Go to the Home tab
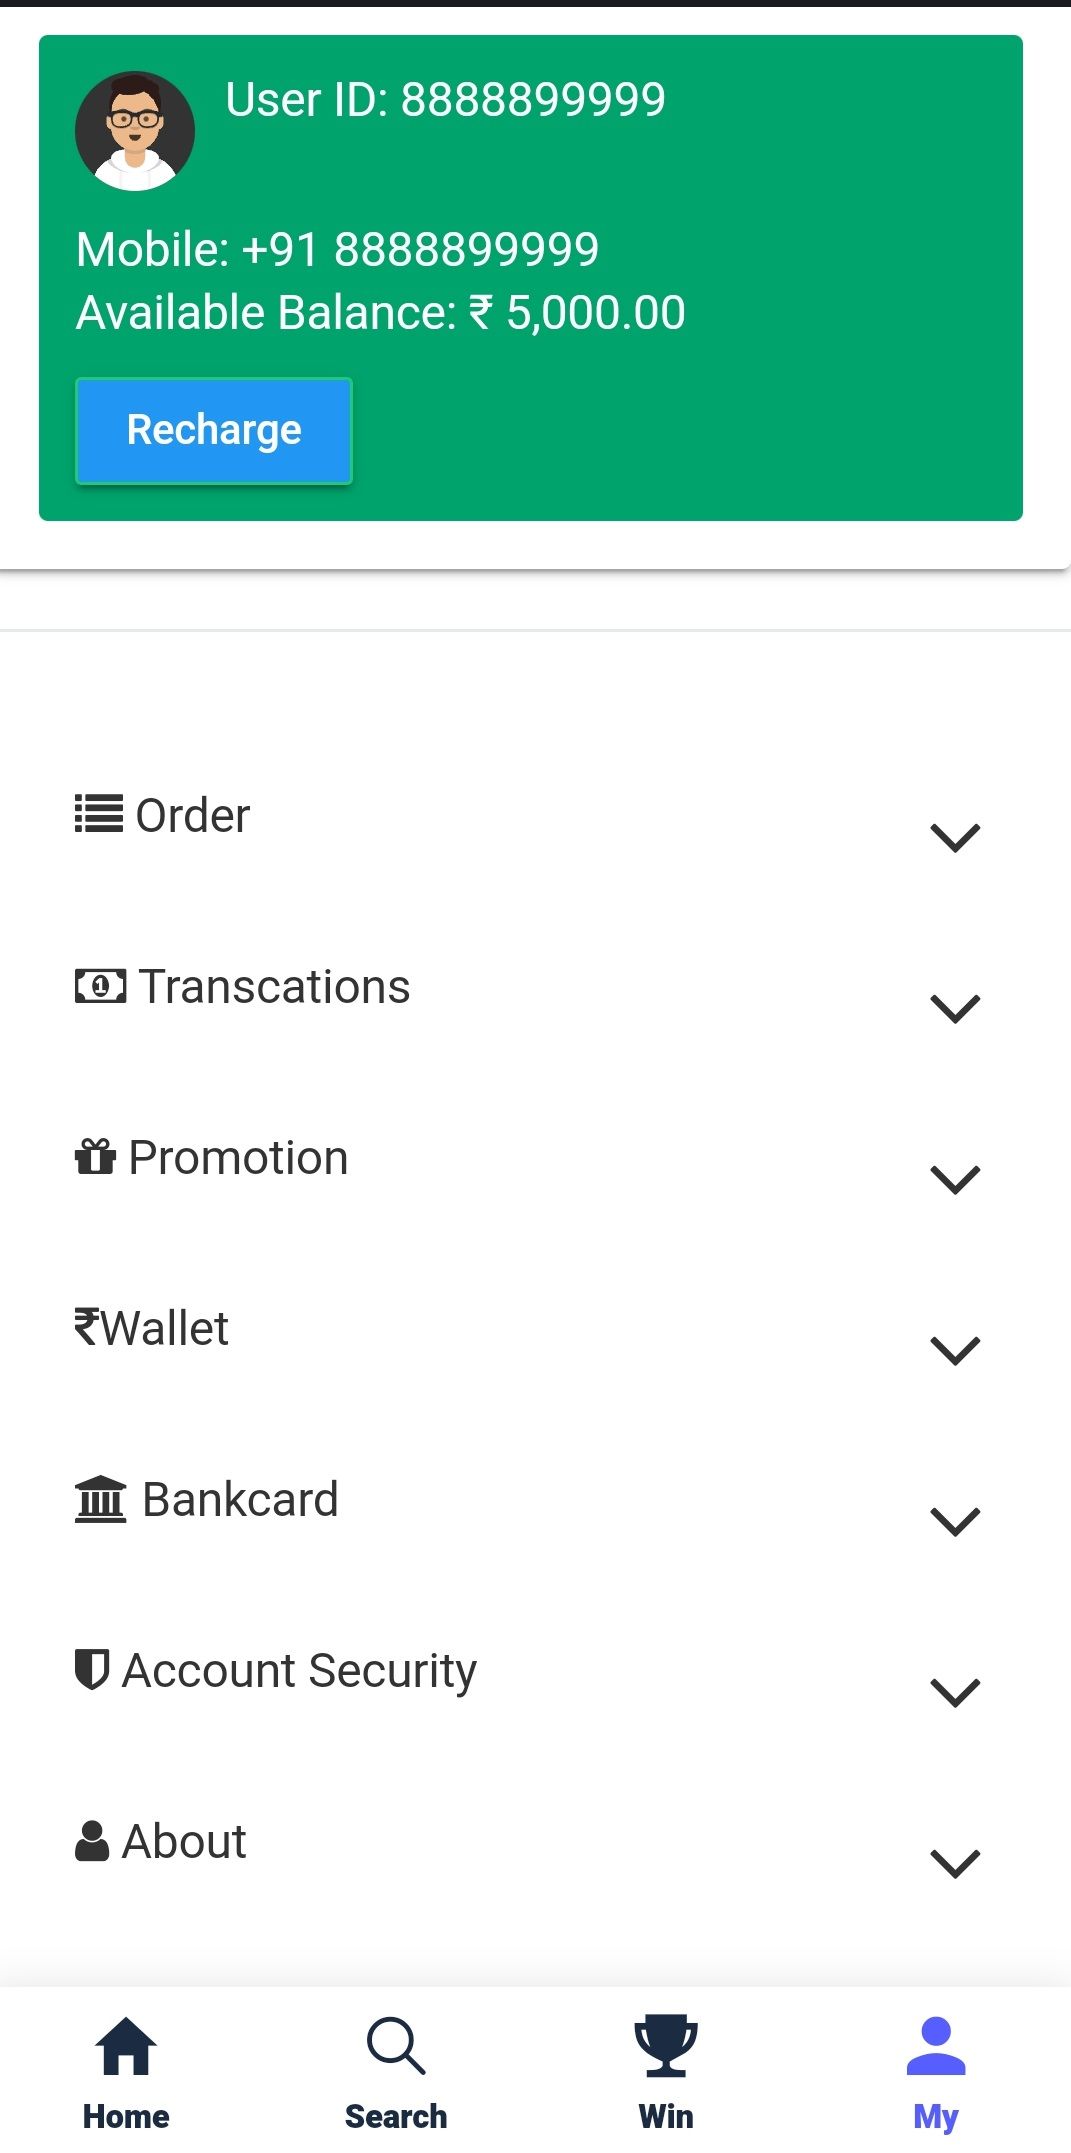 [126, 2070]
